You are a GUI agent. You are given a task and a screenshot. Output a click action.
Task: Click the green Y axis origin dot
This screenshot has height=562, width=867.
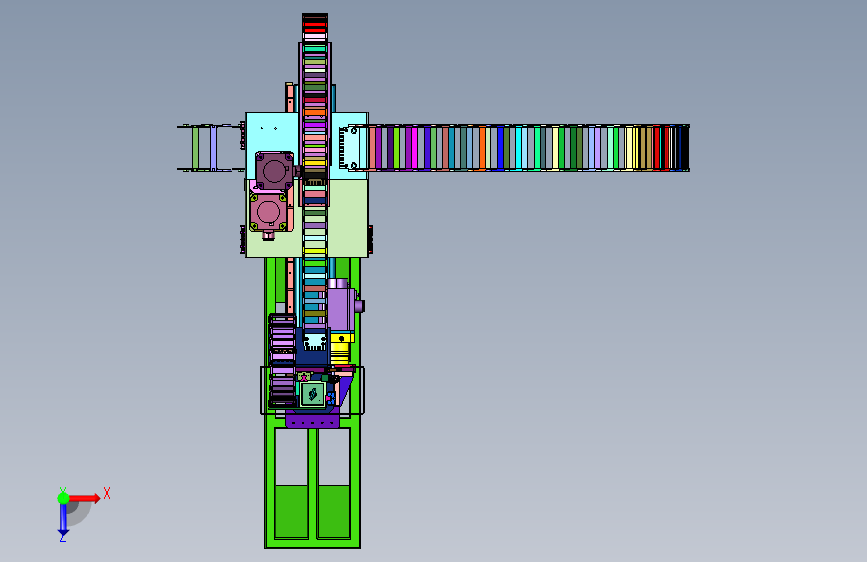[x=63, y=498]
